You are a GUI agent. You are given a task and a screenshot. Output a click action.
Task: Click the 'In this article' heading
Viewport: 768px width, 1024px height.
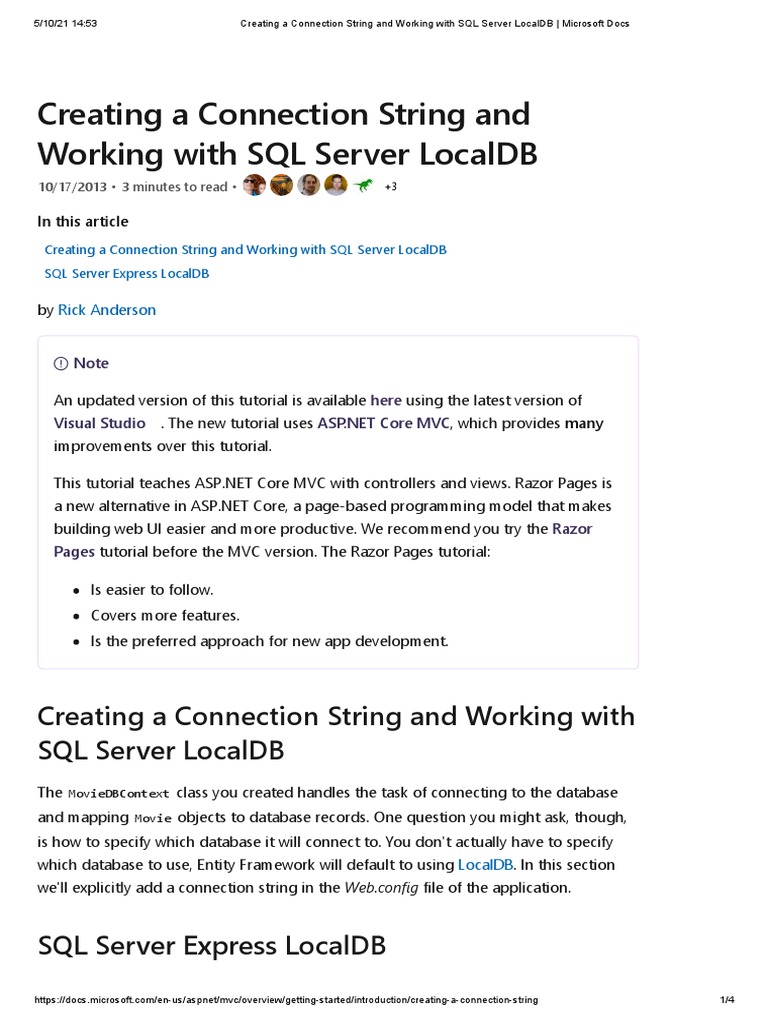(x=83, y=221)
